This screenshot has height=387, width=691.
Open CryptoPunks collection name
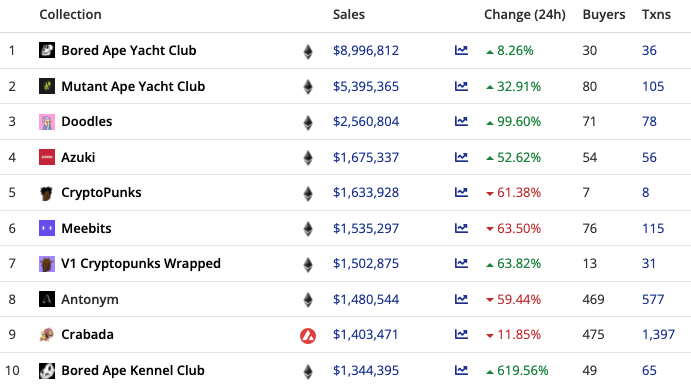(x=101, y=193)
